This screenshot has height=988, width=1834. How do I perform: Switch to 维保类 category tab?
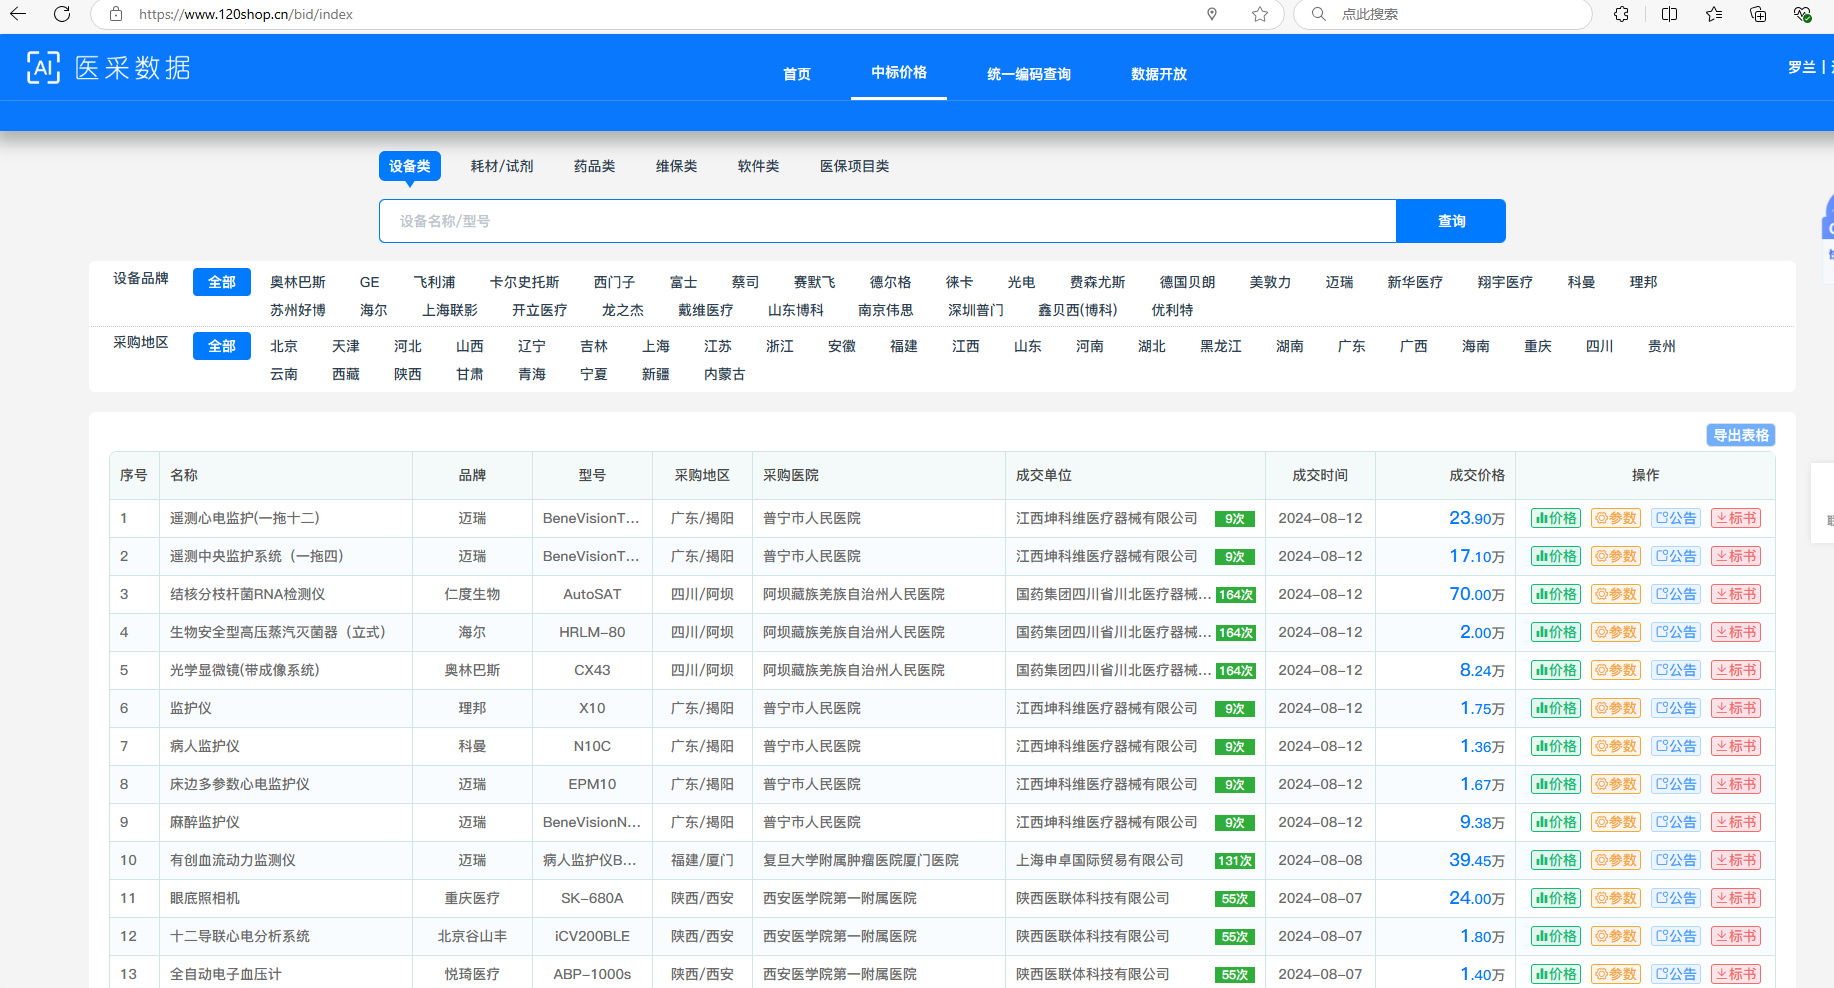677,166
